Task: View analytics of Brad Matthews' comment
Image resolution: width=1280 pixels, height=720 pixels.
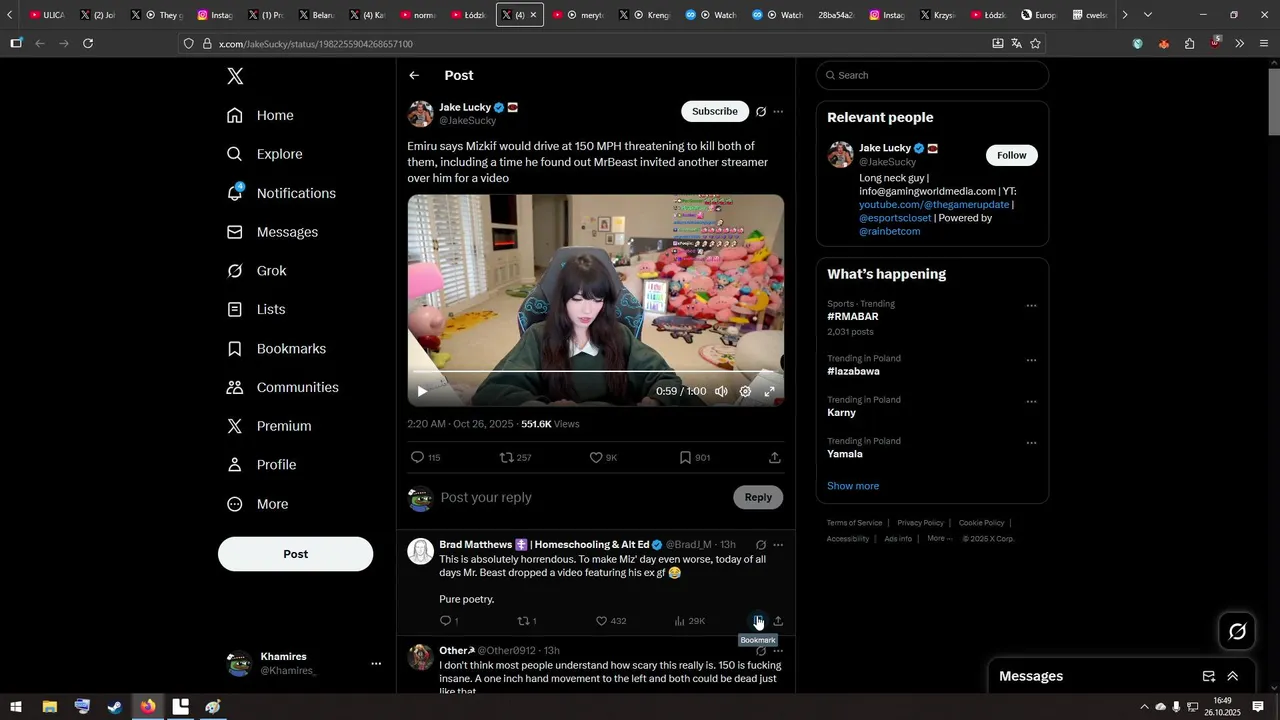Action: tap(689, 621)
